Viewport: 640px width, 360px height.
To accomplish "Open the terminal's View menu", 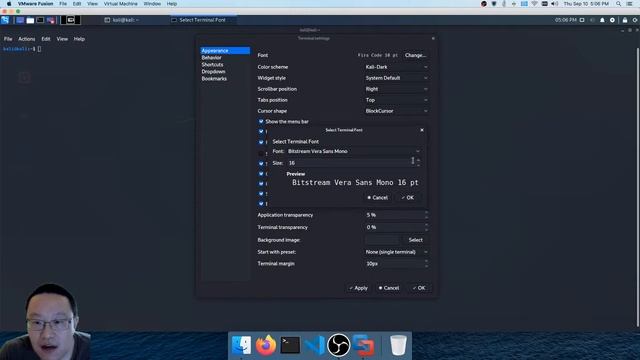I will click(62, 39).
